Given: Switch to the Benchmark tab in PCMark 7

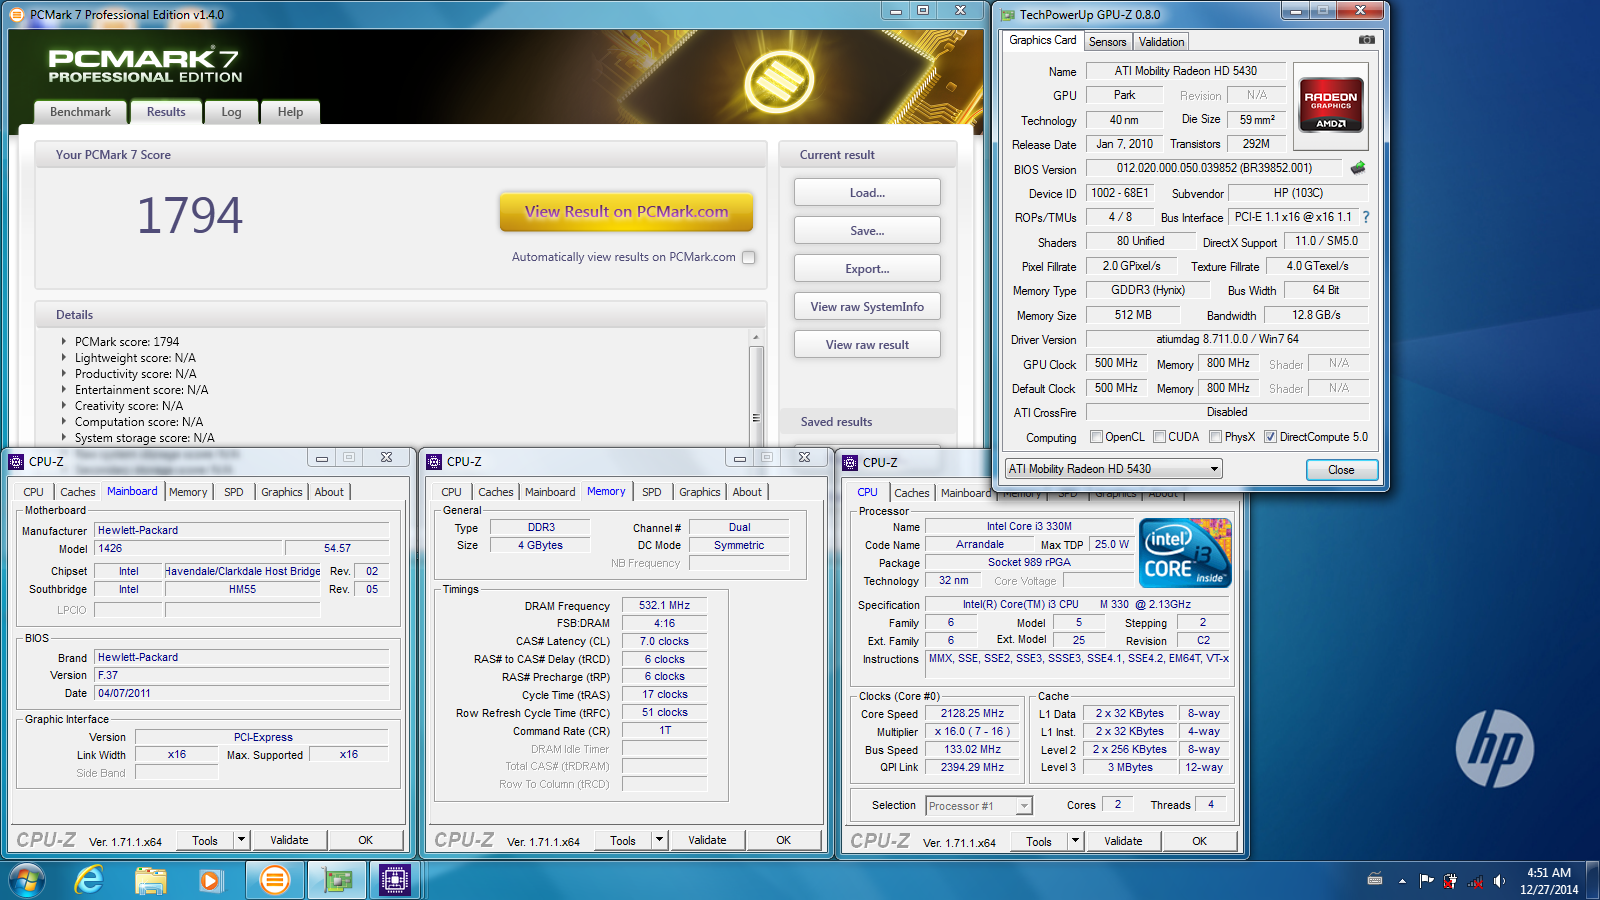Looking at the screenshot, I should pyautogui.click(x=80, y=112).
